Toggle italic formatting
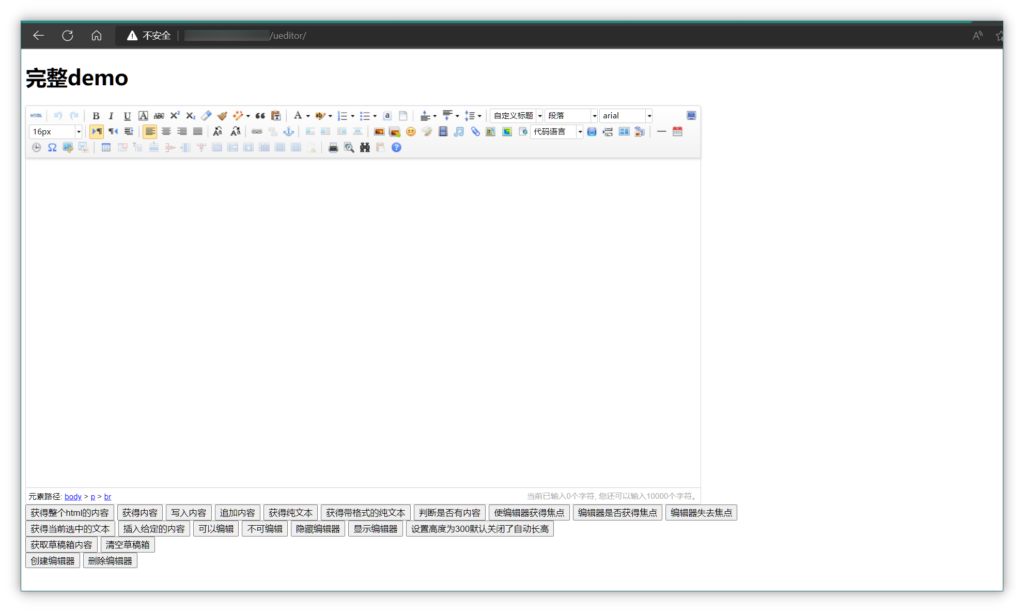Viewport: 1024px width, 612px height. pos(111,116)
